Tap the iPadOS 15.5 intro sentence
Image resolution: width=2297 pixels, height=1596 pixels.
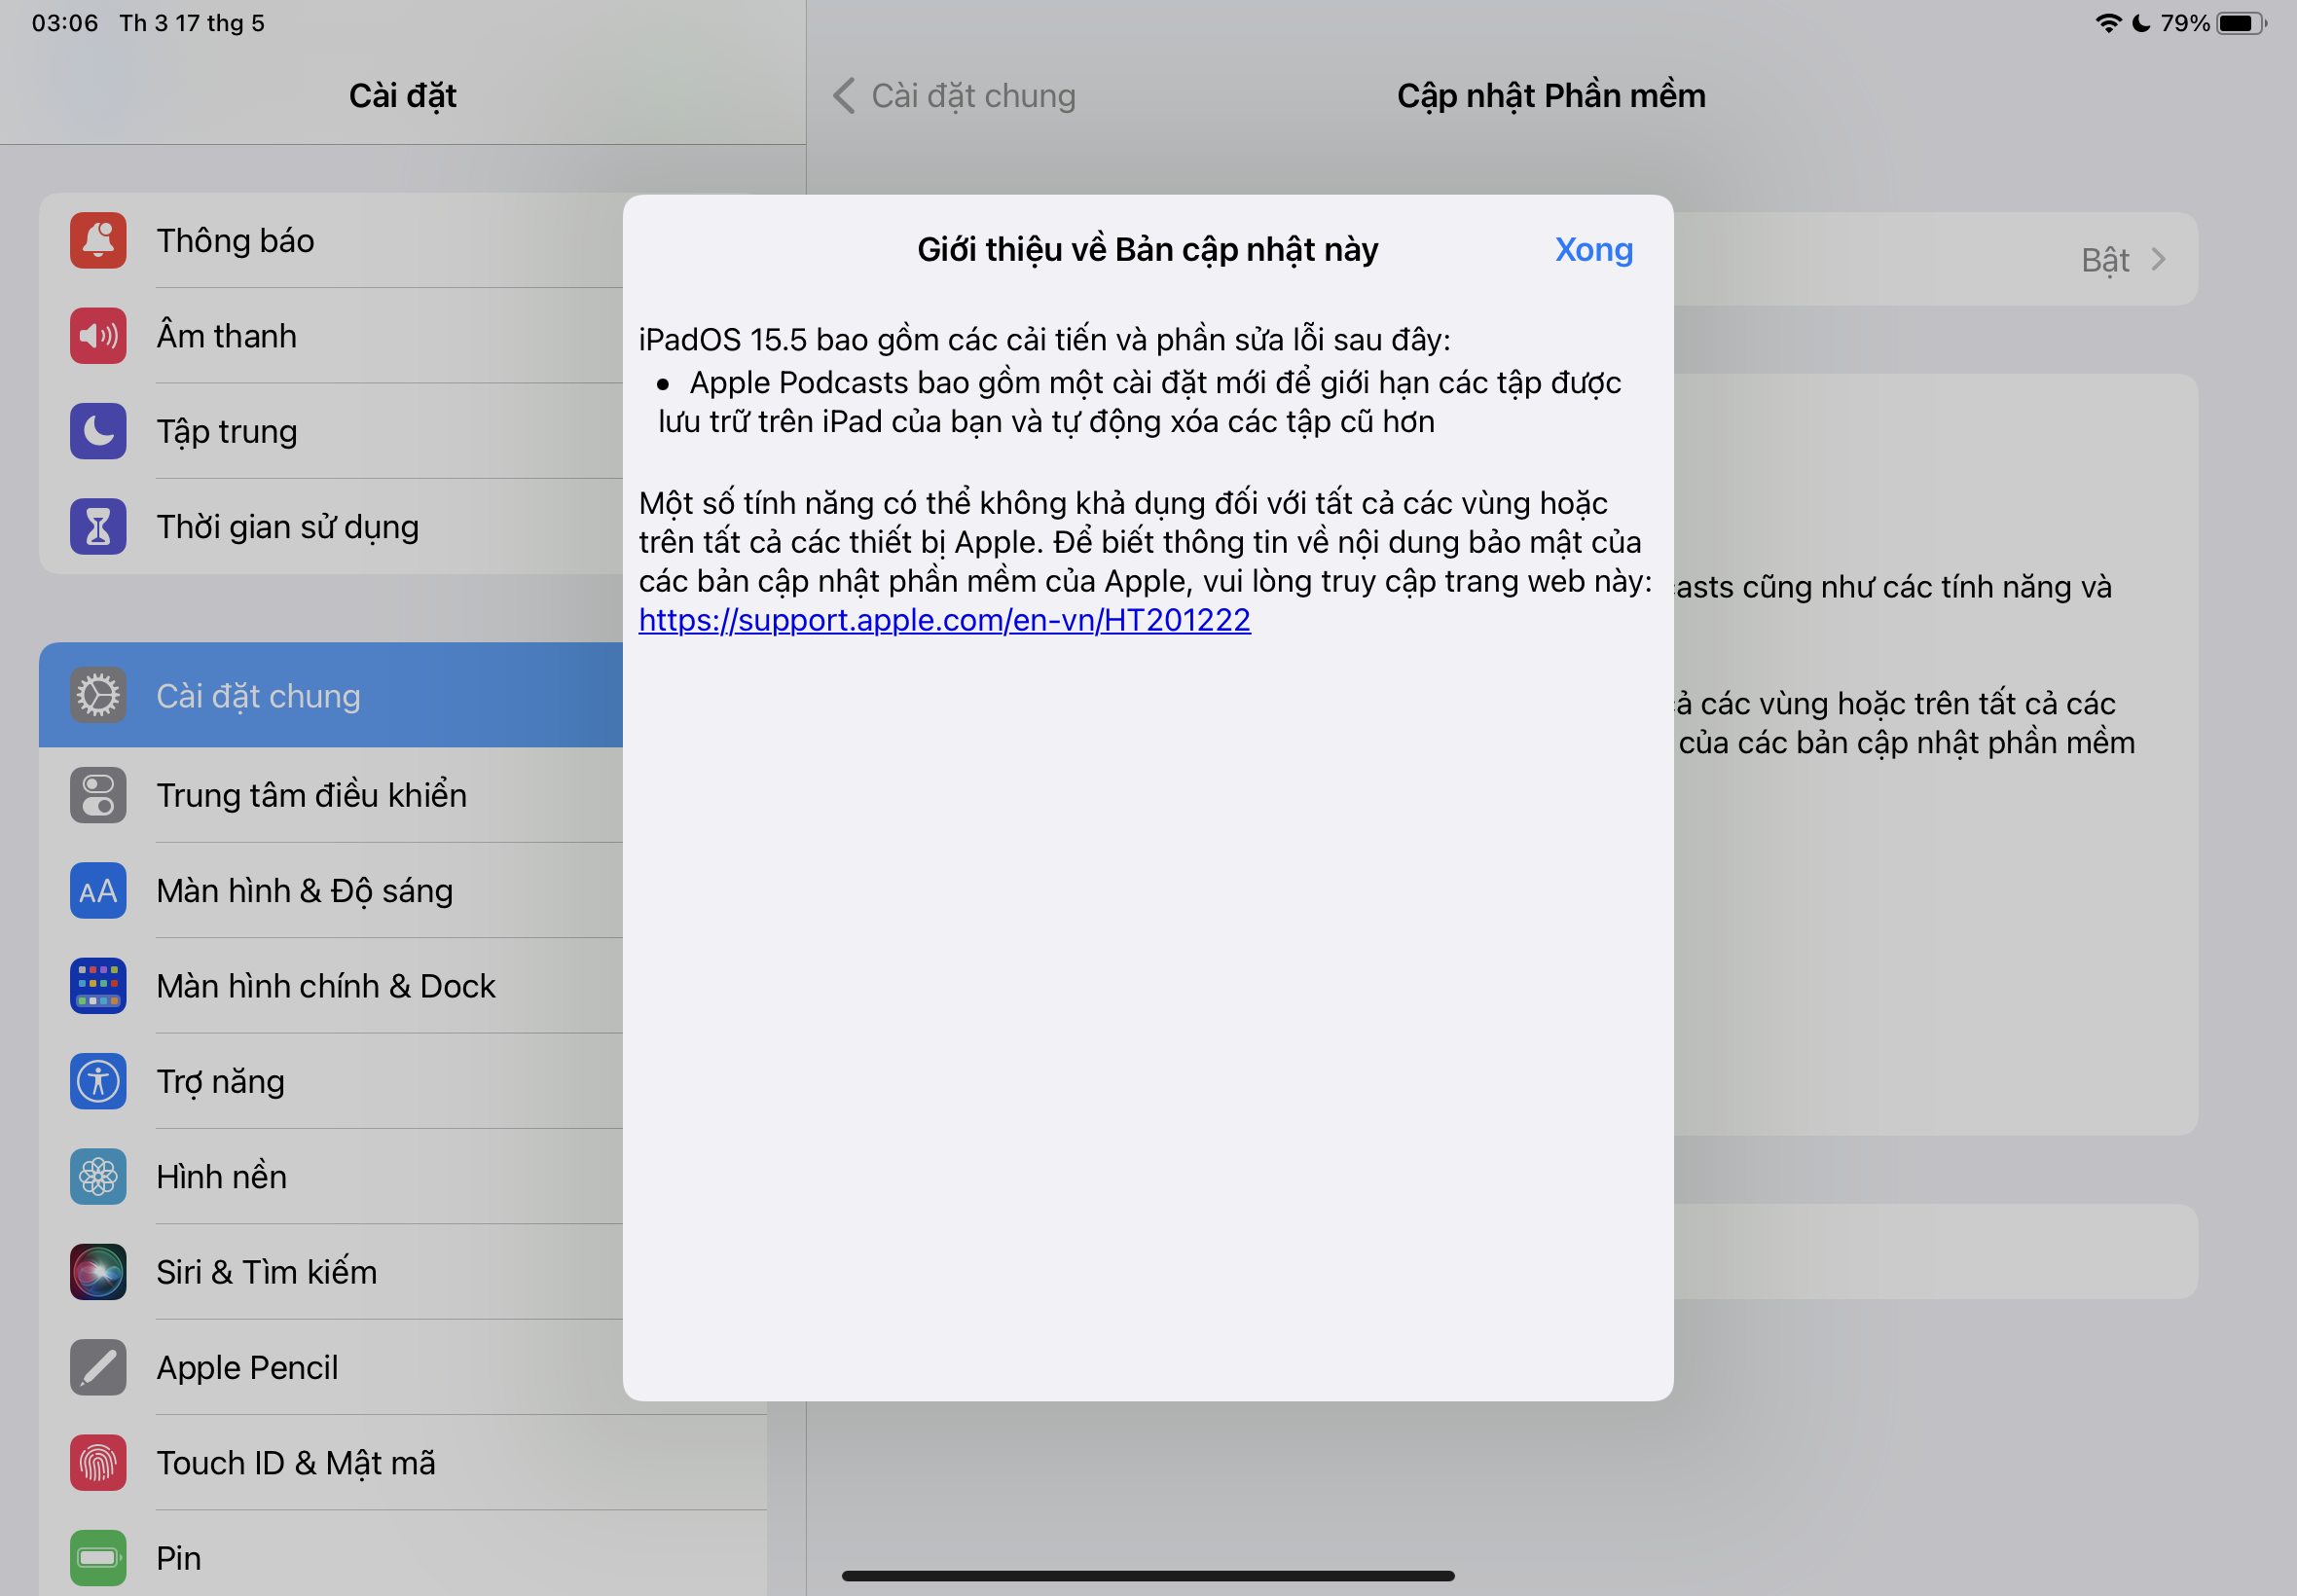click(1044, 340)
